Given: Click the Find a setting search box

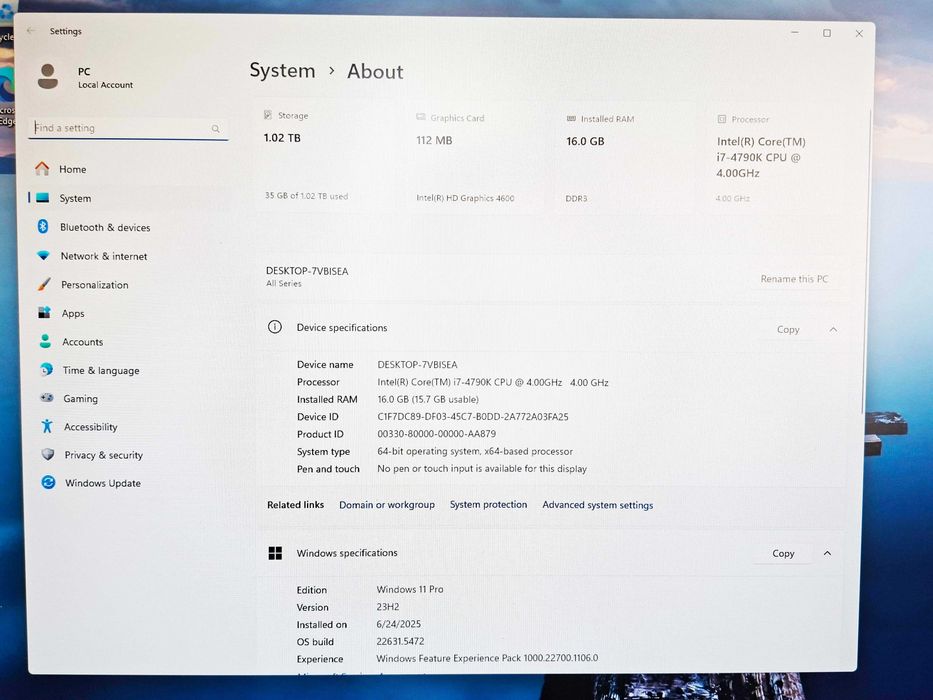Looking at the screenshot, I should click(x=128, y=128).
